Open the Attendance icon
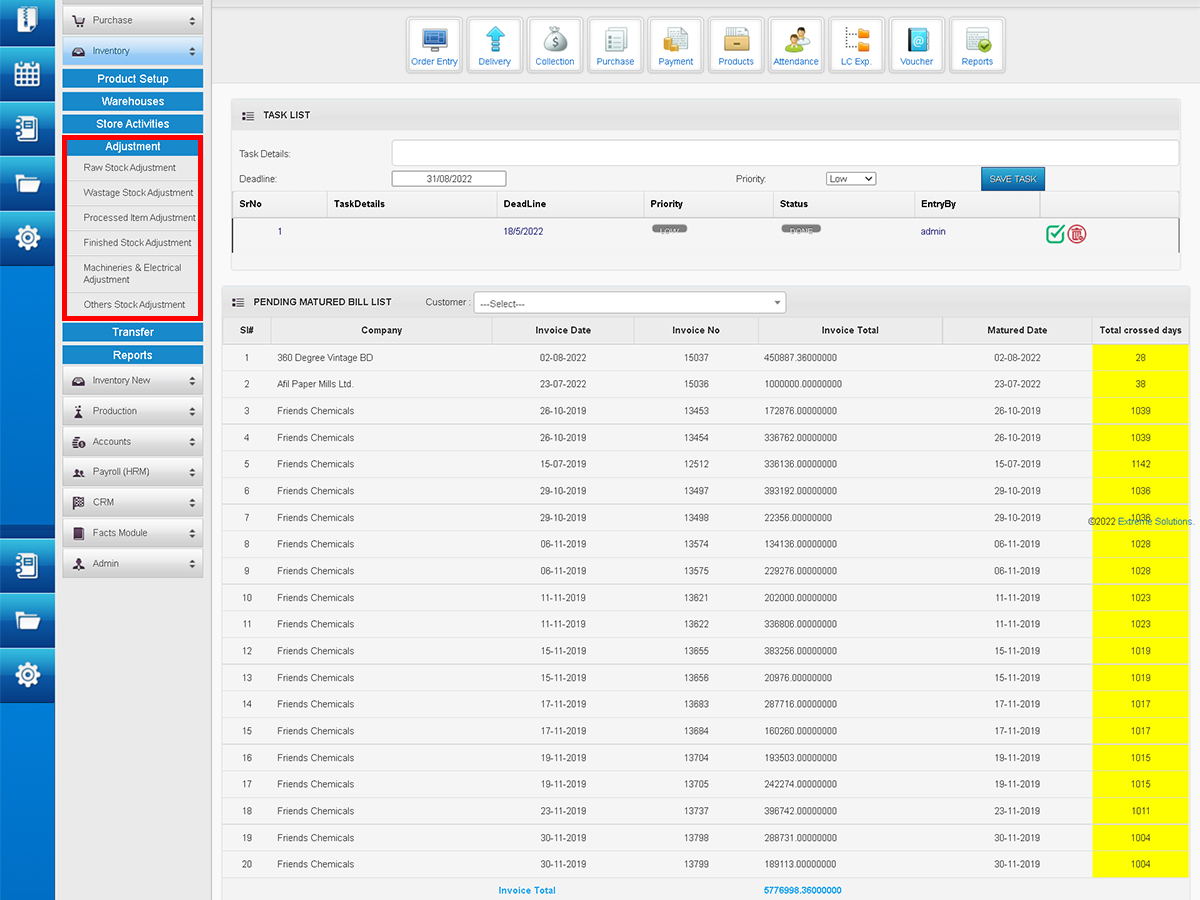The image size is (1200, 900). point(796,46)
